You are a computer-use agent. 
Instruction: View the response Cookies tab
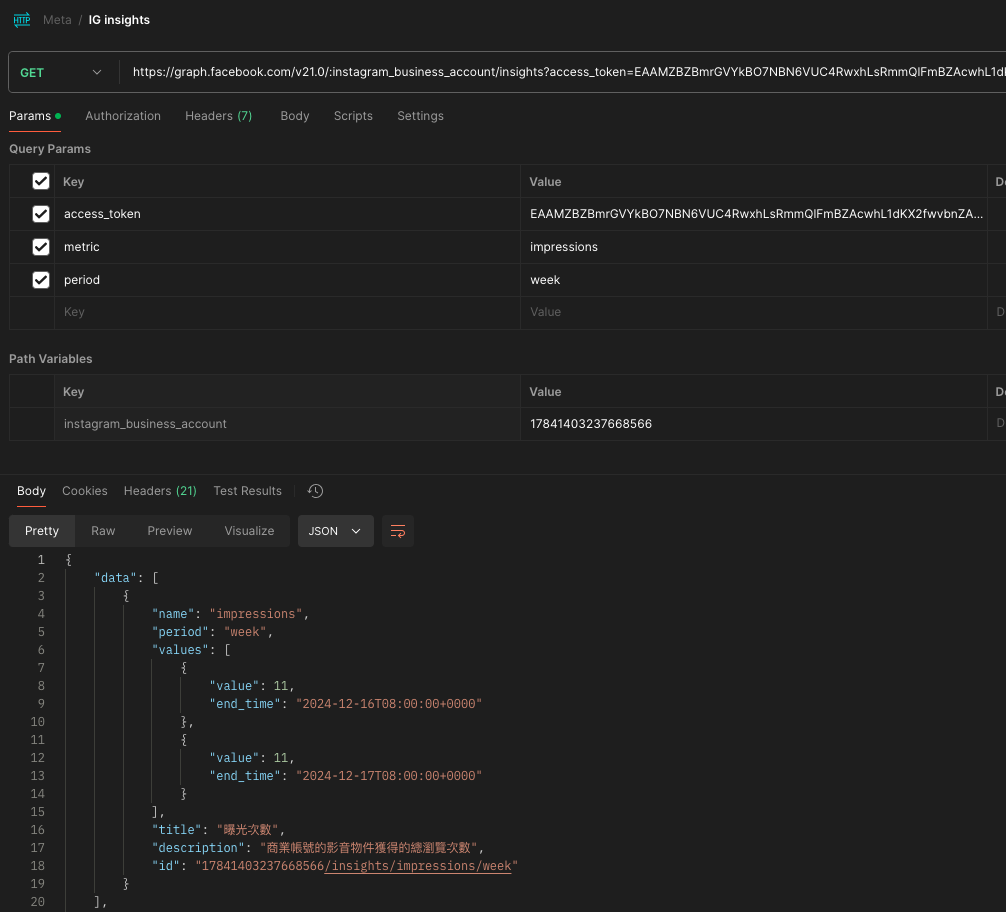(x=84, y=491)
